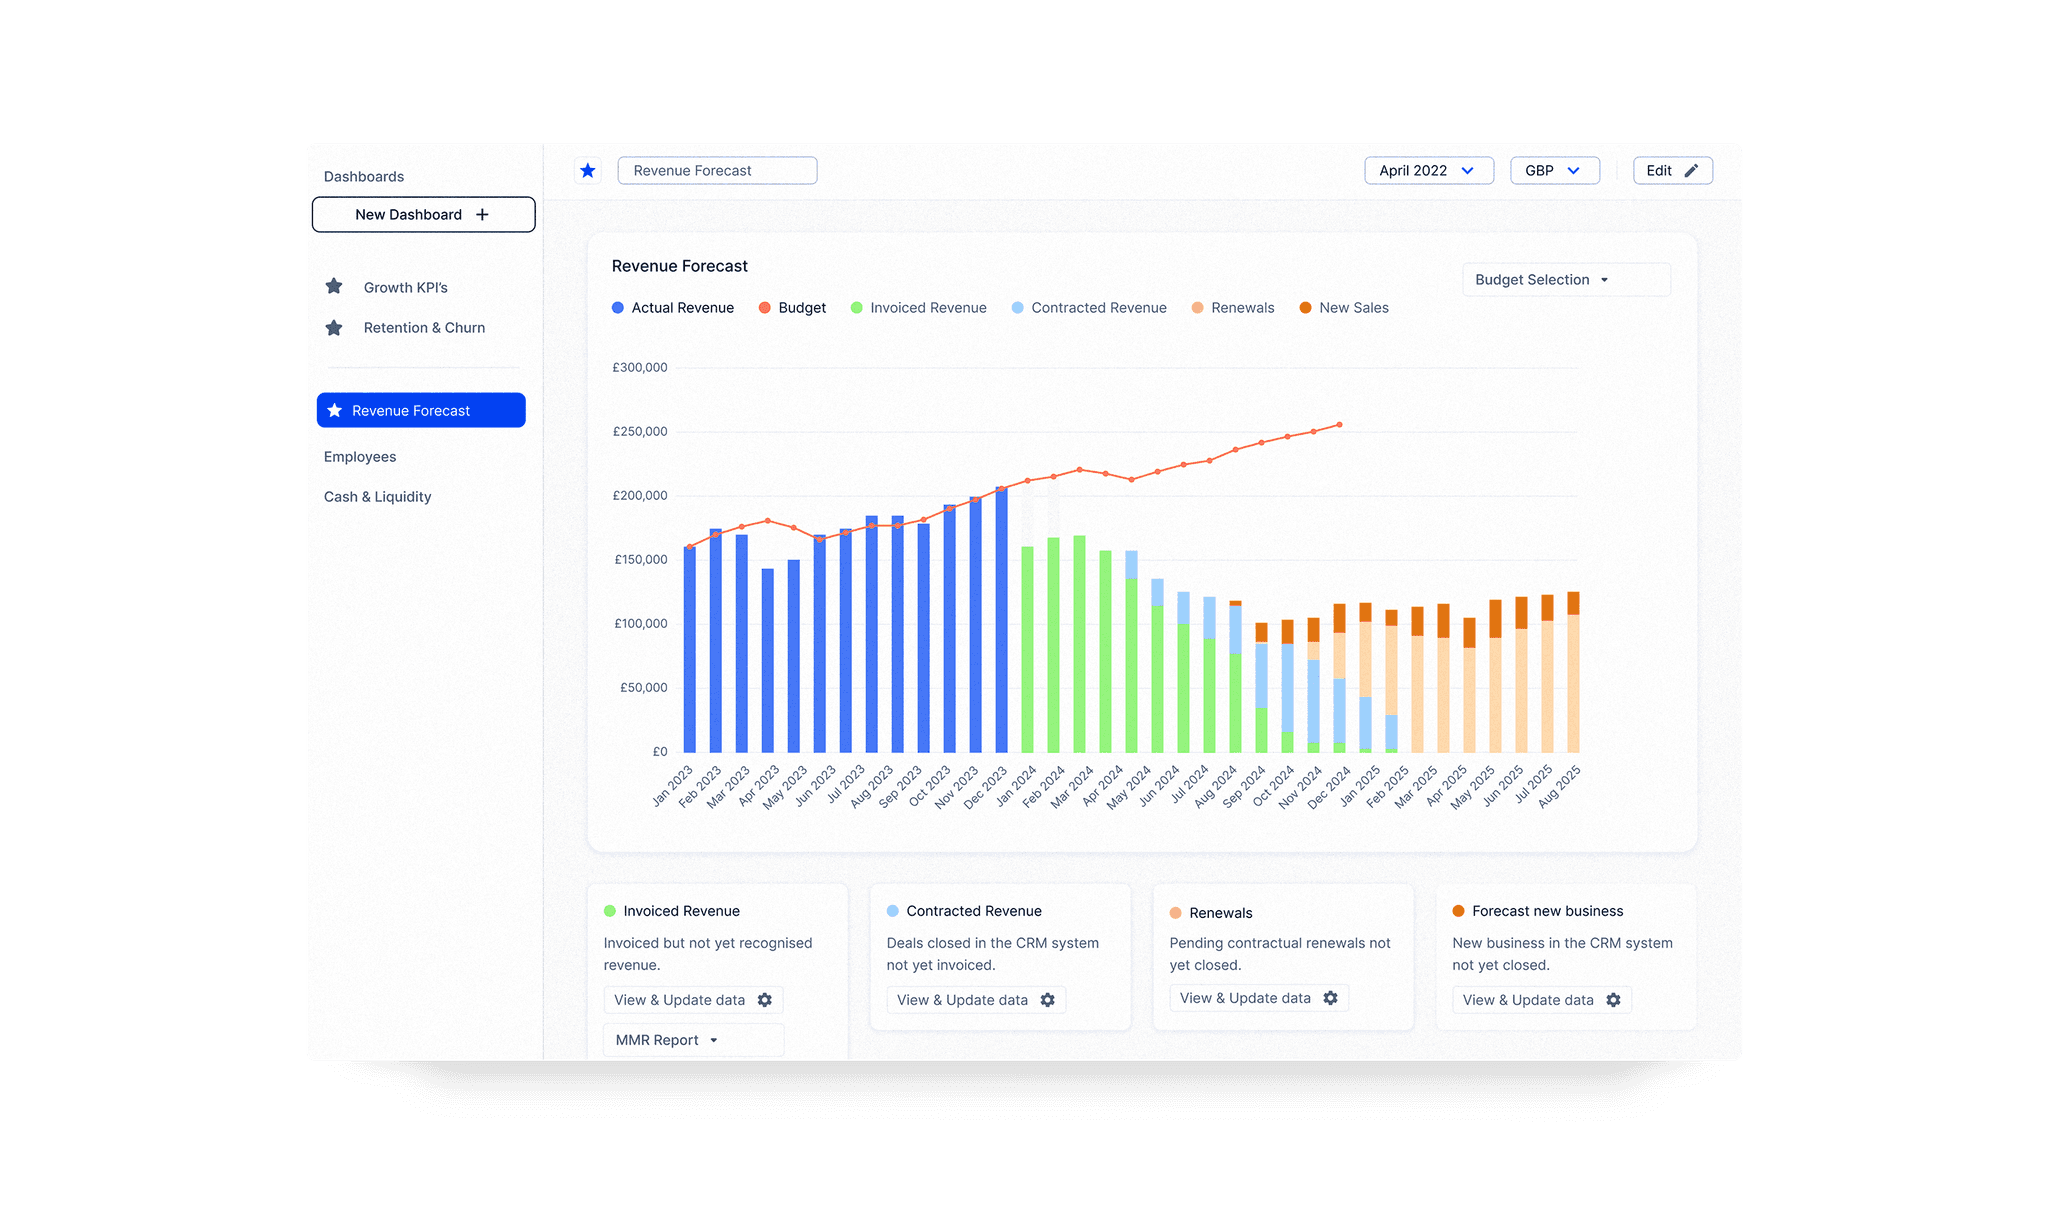Go to the Employees dashboard
Viewport: 2048px width, 1207px height.
(360, 457)
